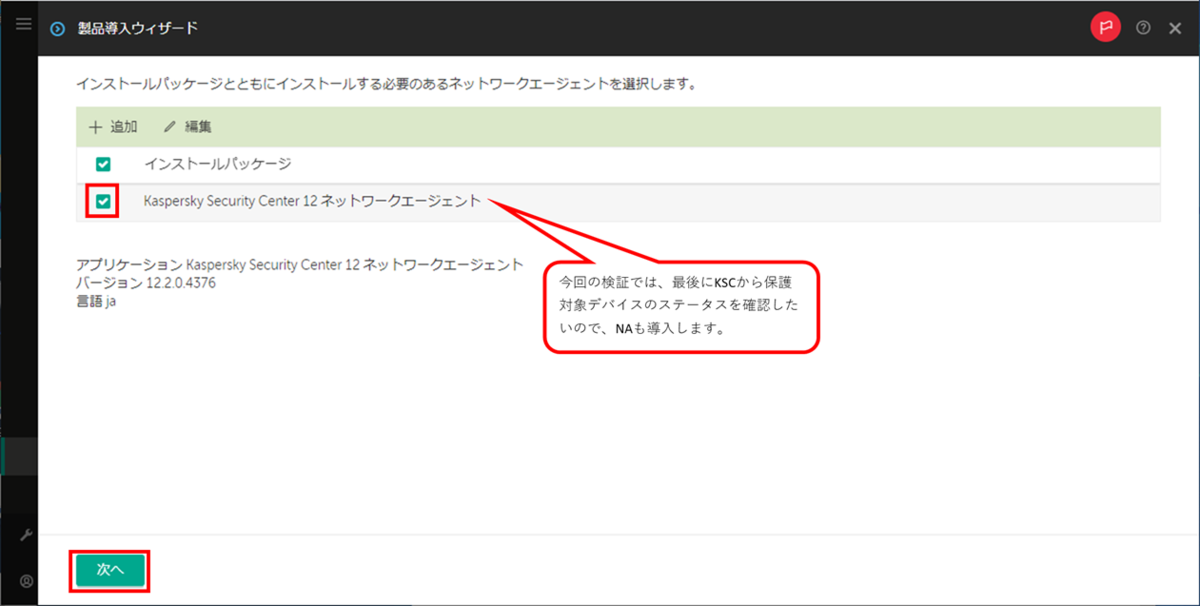Click the plus icon next to 追加

tap(95, 127)
